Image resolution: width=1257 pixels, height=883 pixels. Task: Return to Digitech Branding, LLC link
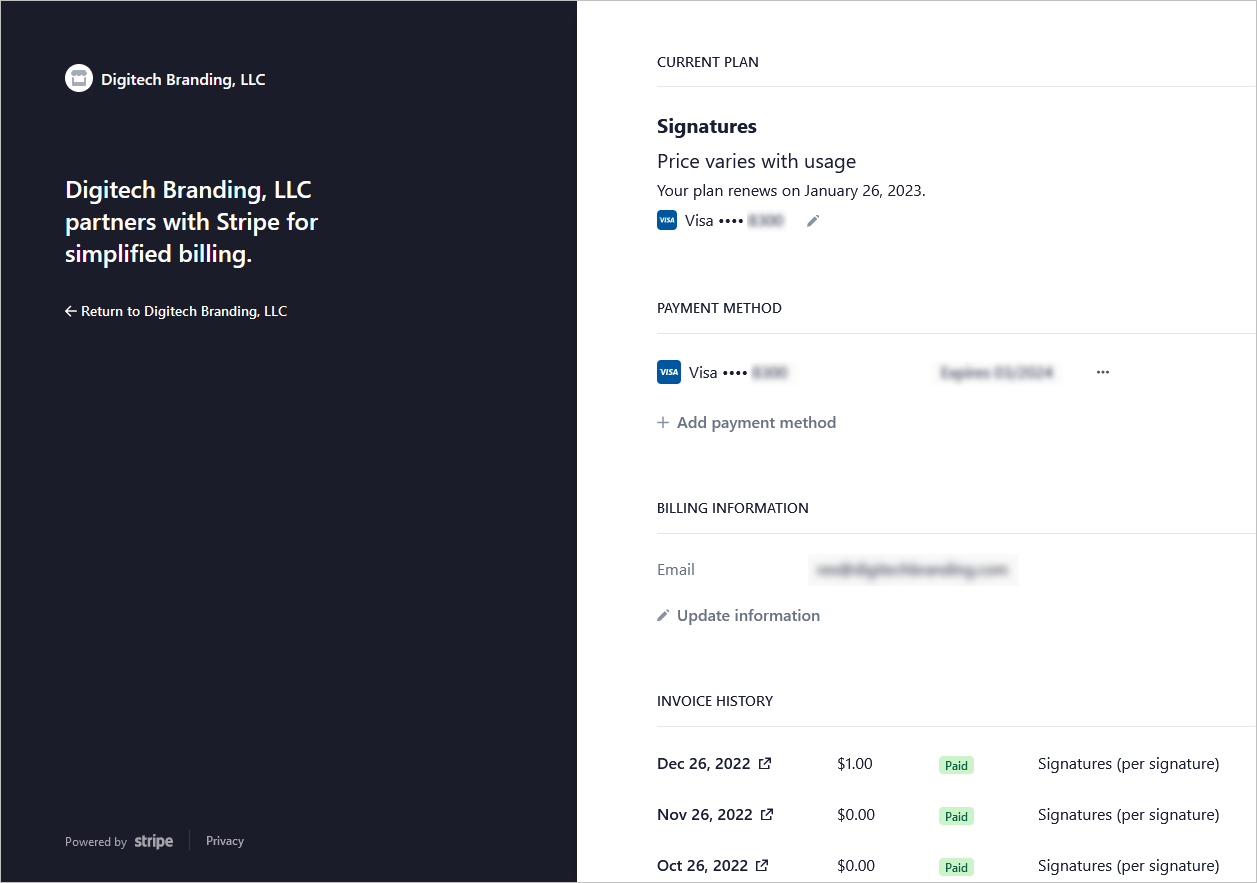pyautogui.click(x=176, y=312)
